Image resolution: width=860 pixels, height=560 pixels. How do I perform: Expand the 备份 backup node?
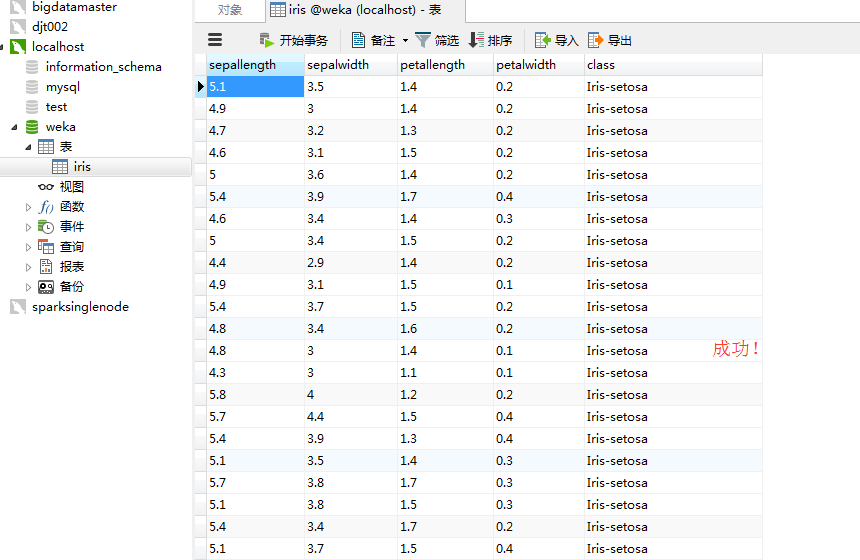pos(29,287)
